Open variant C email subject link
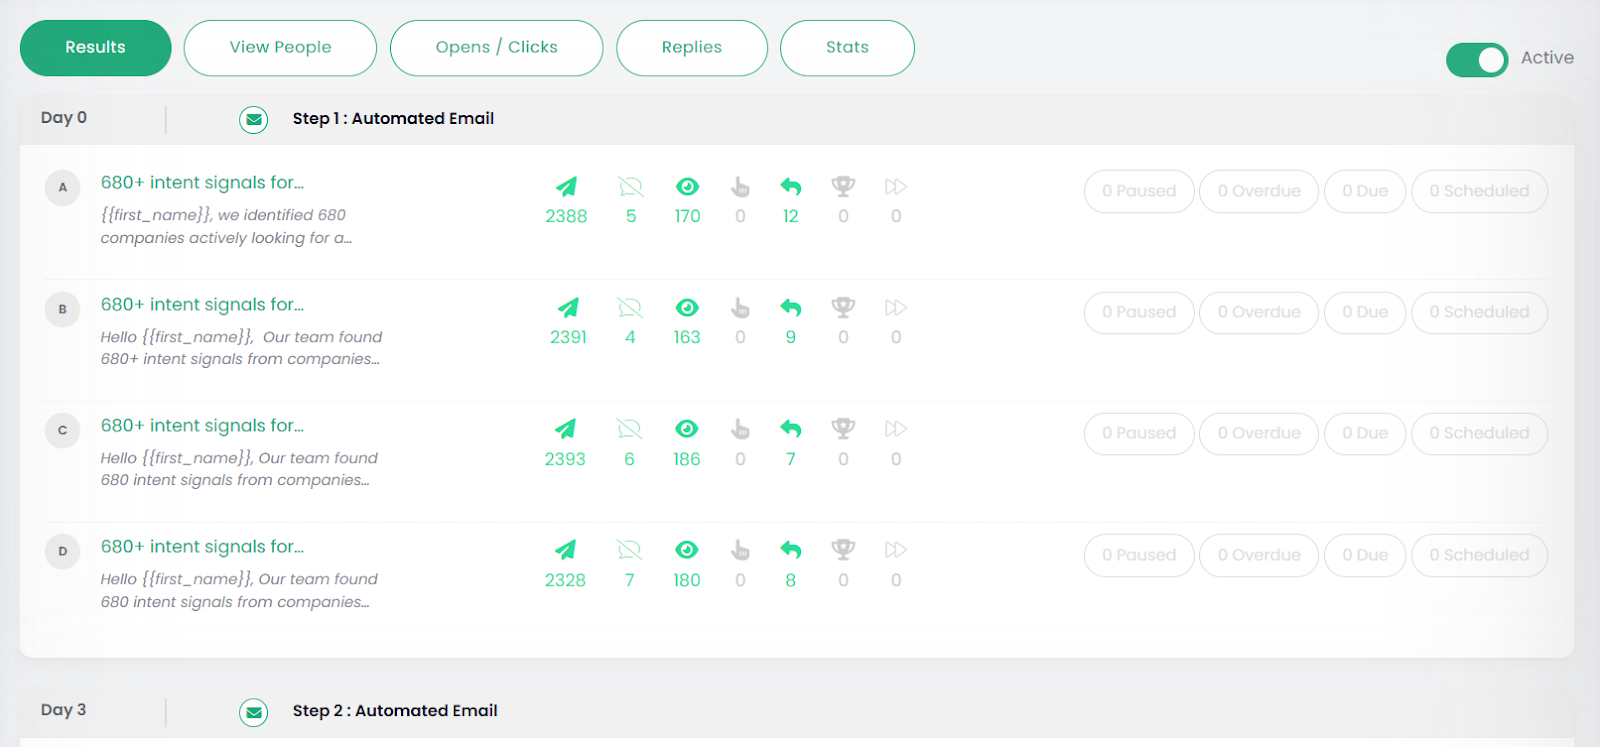The width and height of the screenshot is (1600, 747). (x=202, y=426)
